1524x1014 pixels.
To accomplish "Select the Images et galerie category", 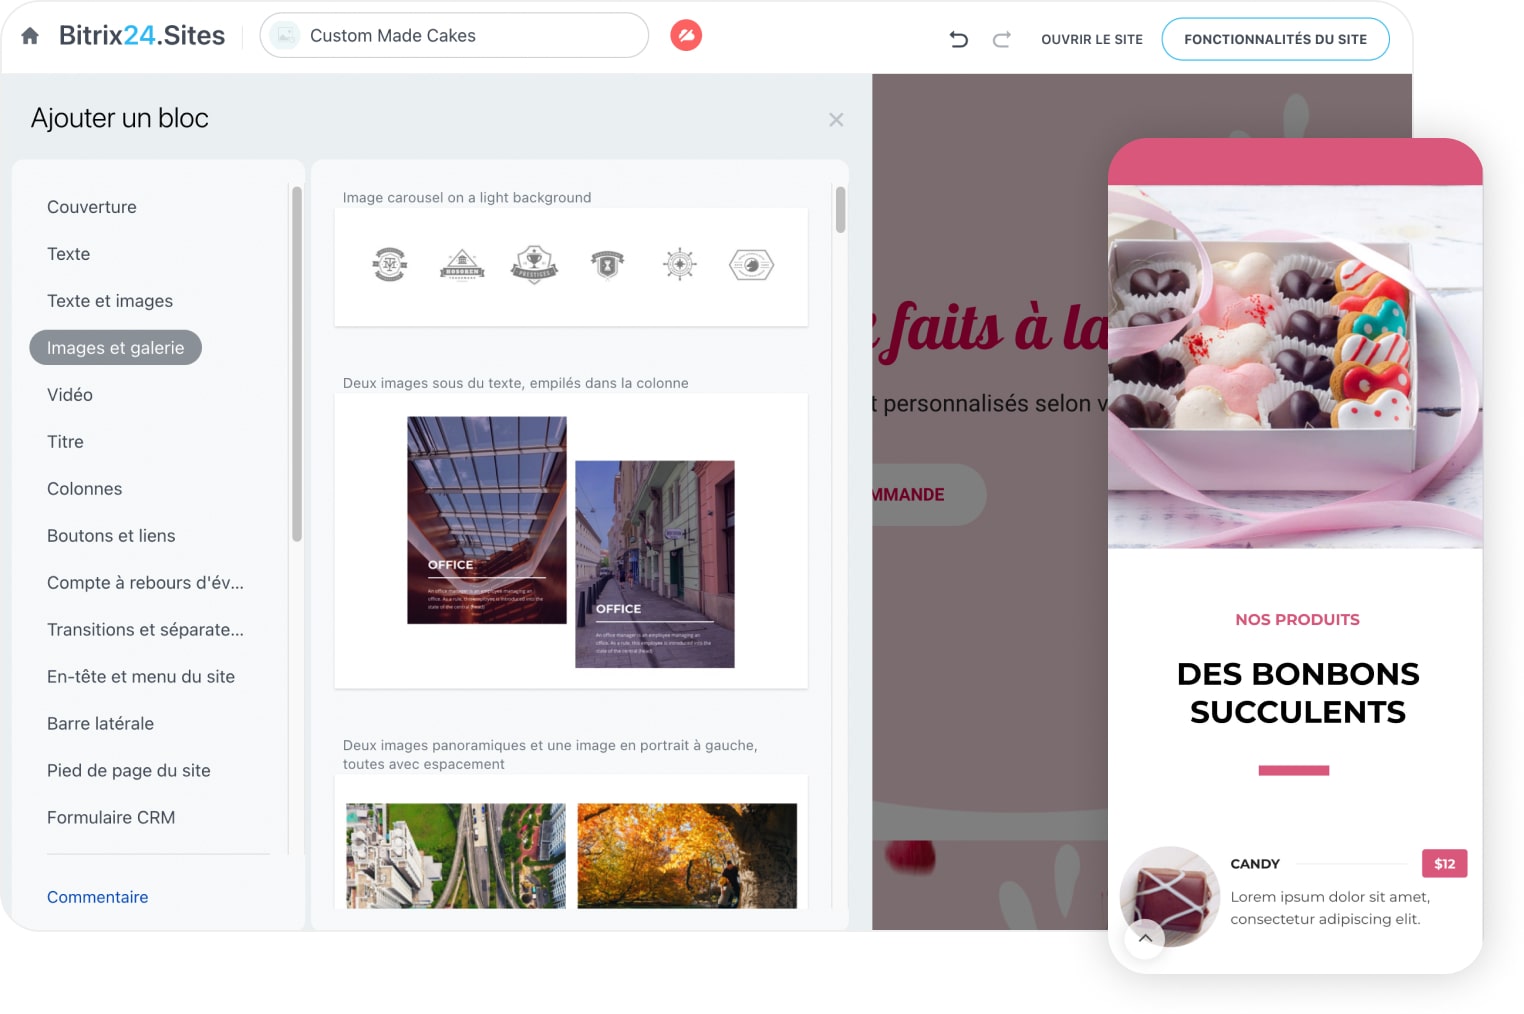I will pyautogui.click(x=116, y=348).
